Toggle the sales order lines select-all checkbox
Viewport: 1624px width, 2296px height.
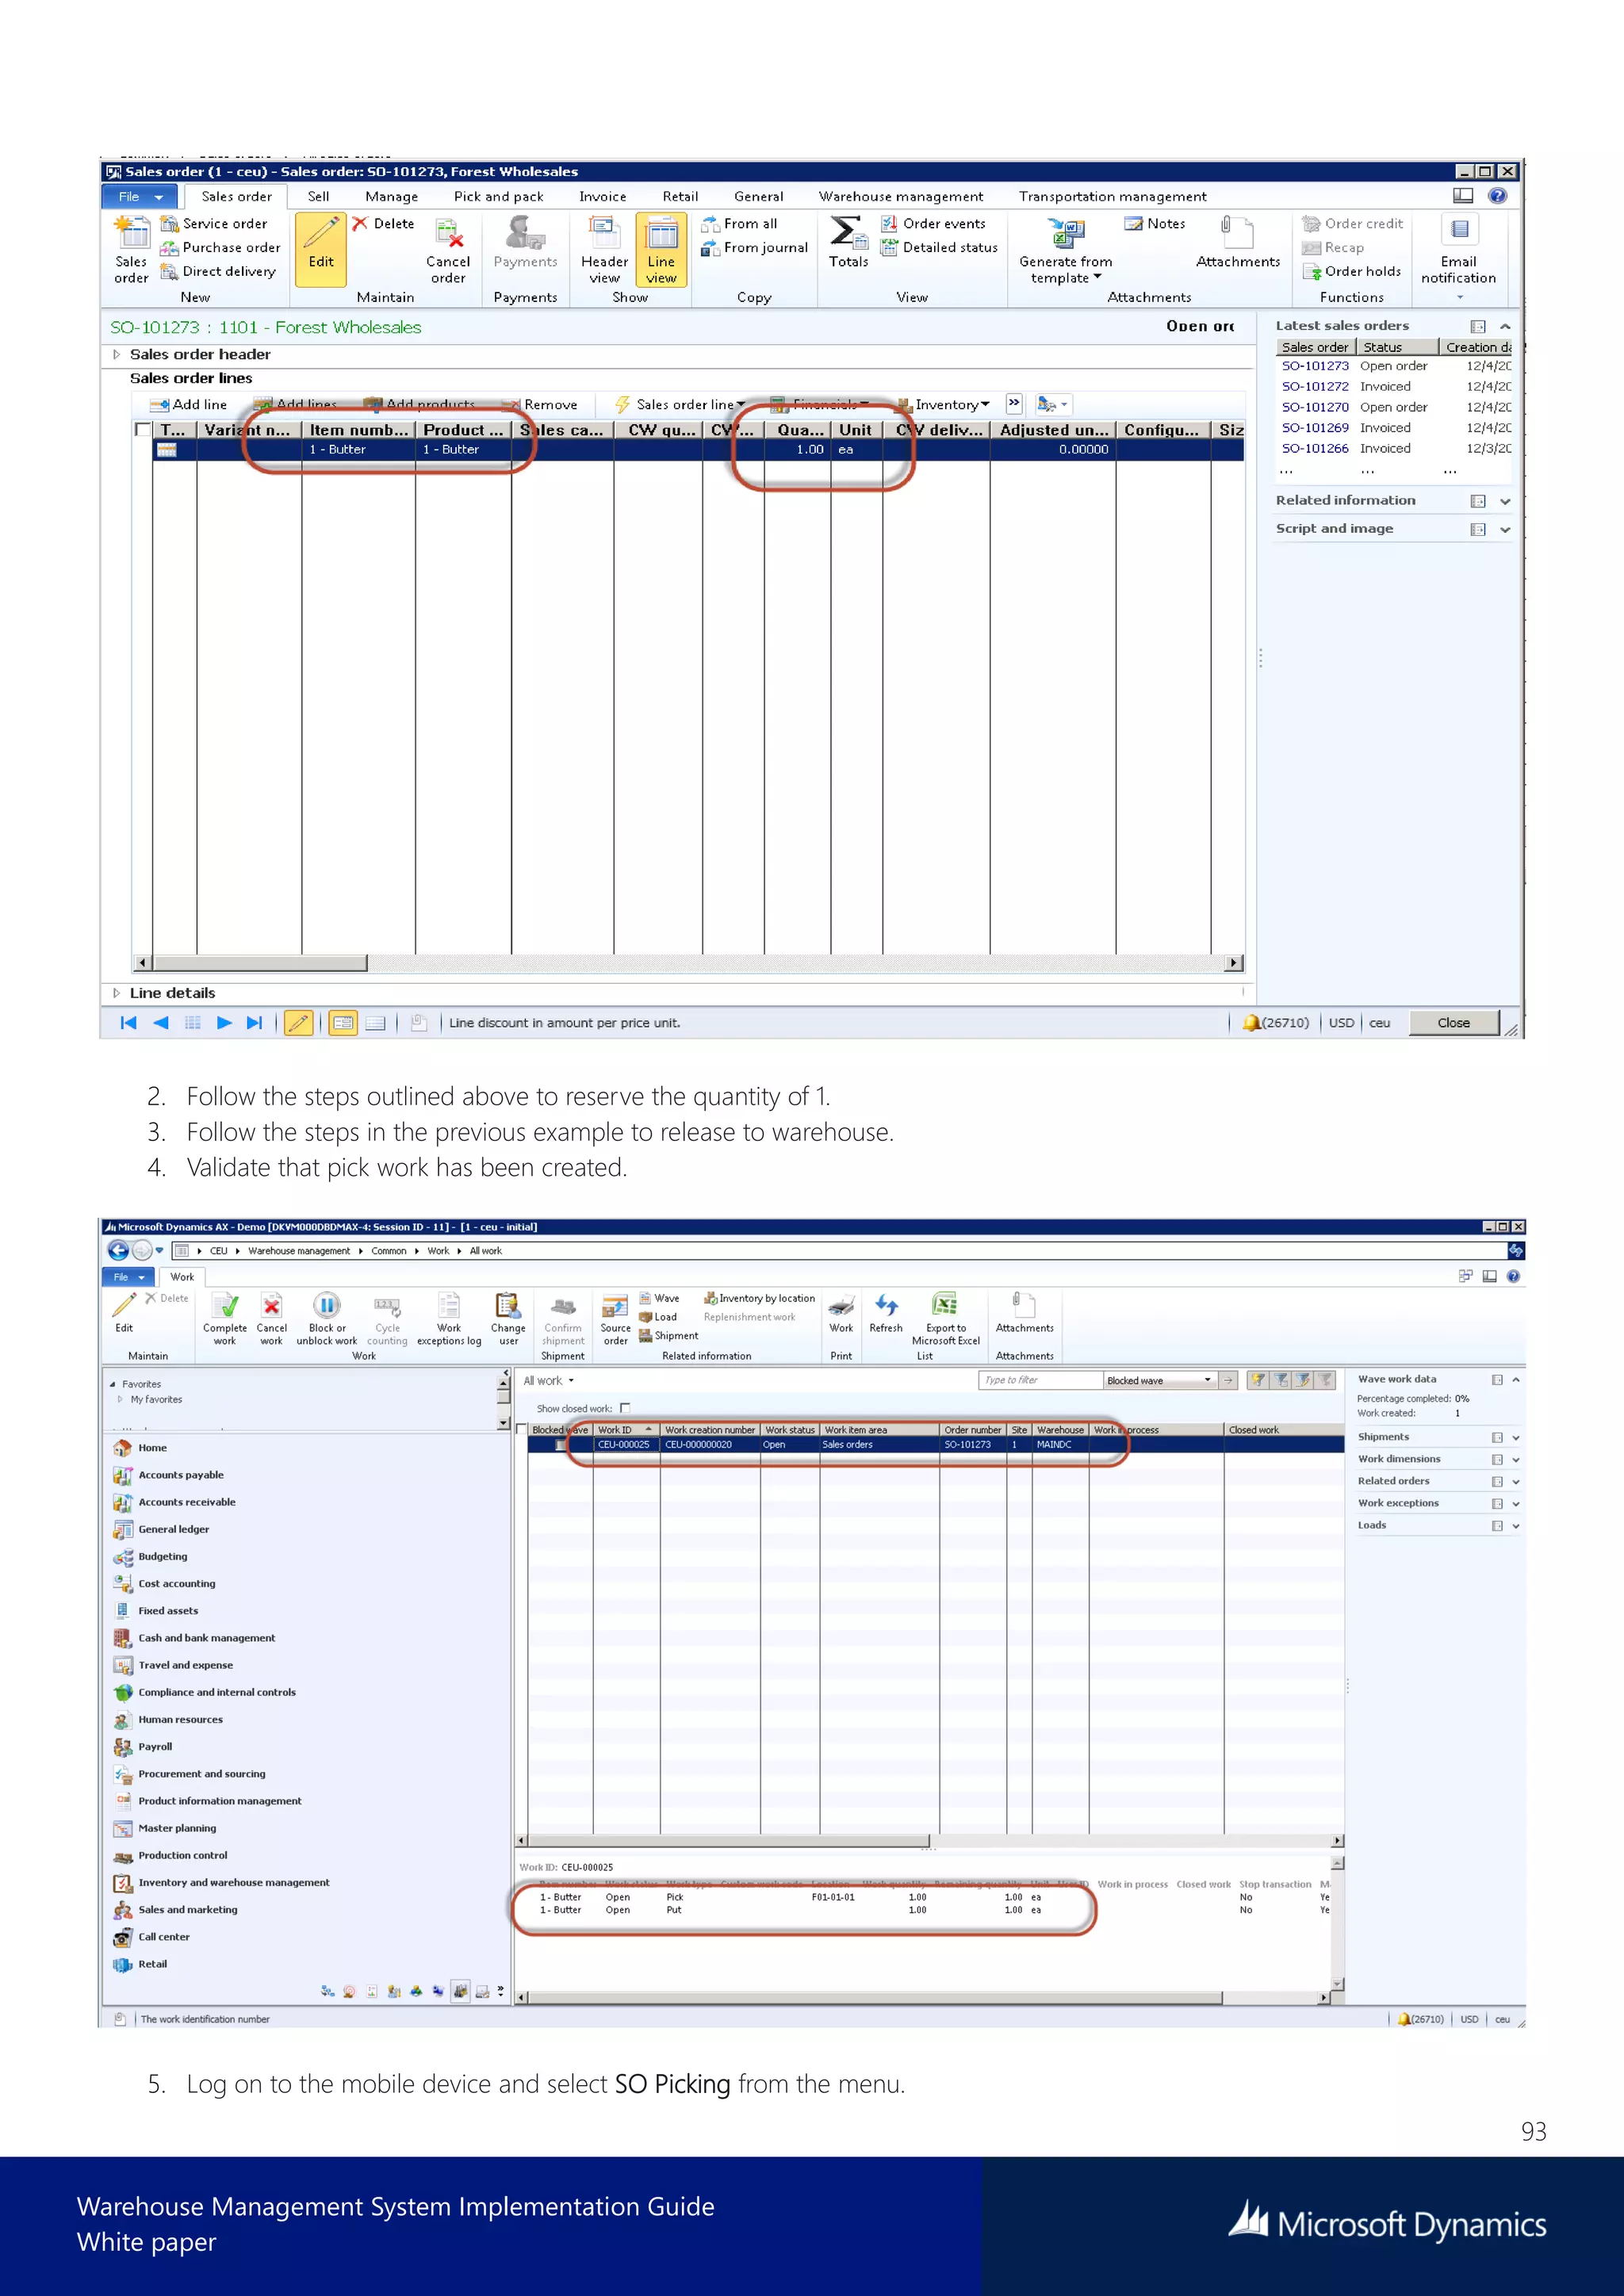[142, 430]
